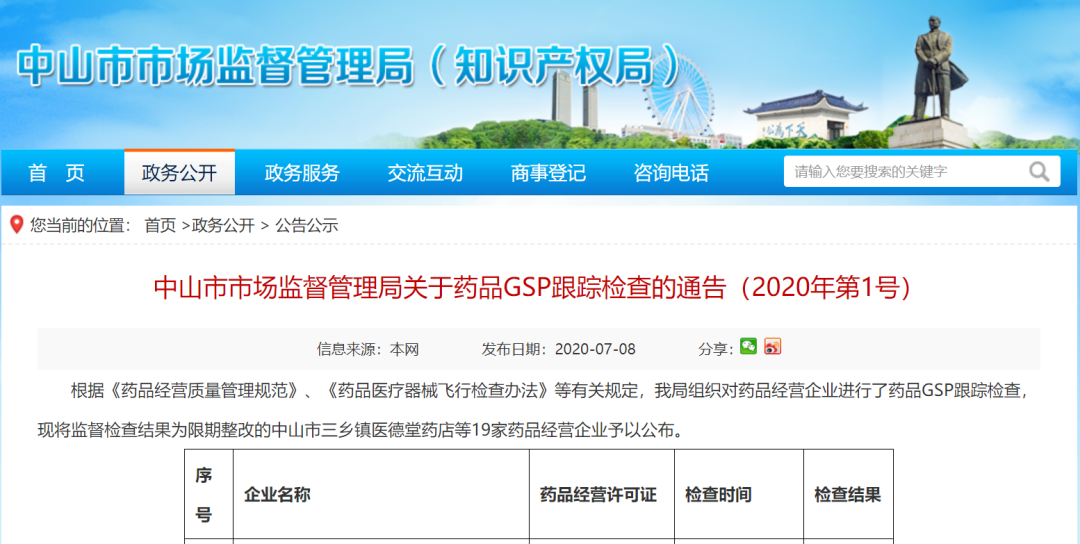
Task: Click the 信息来源：本网 text
Action: pyautogui.click(x=368, y=349)
